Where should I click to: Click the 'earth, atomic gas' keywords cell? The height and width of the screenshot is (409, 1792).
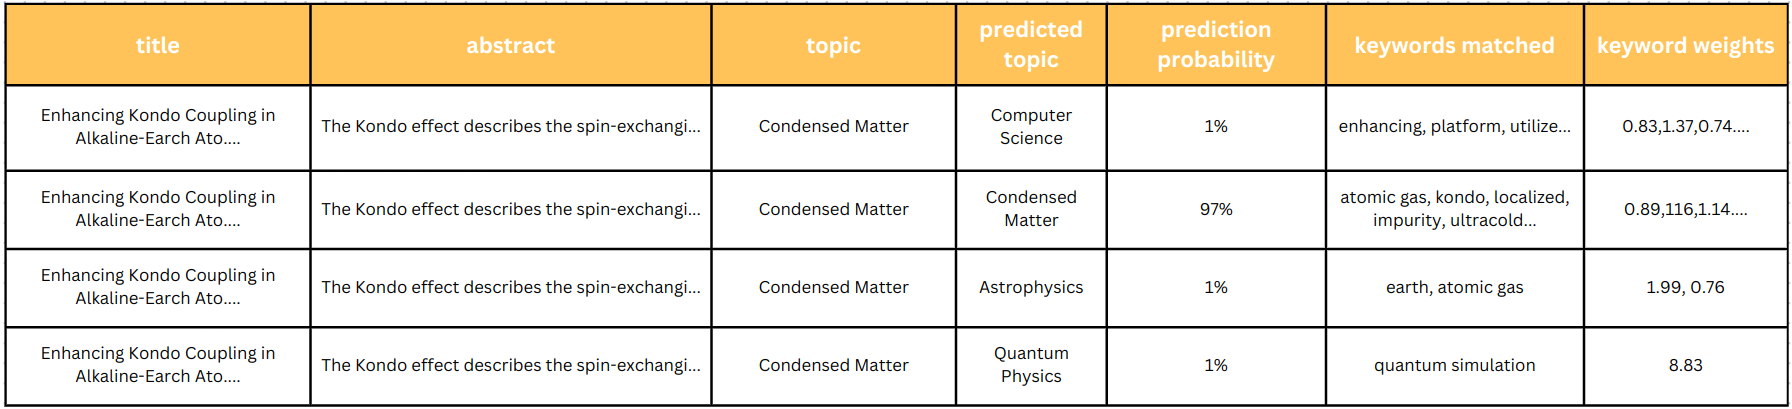[x=1454, y=287]
